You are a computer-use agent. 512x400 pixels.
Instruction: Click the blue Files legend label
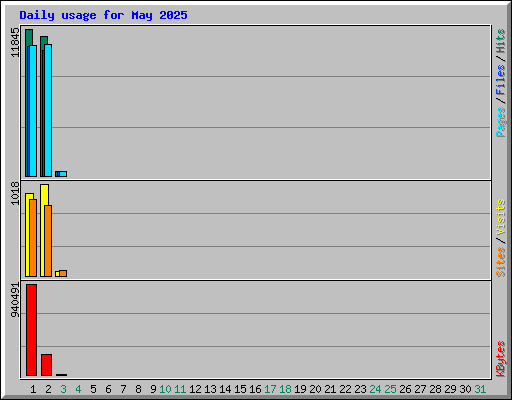[x=501, y=80]
